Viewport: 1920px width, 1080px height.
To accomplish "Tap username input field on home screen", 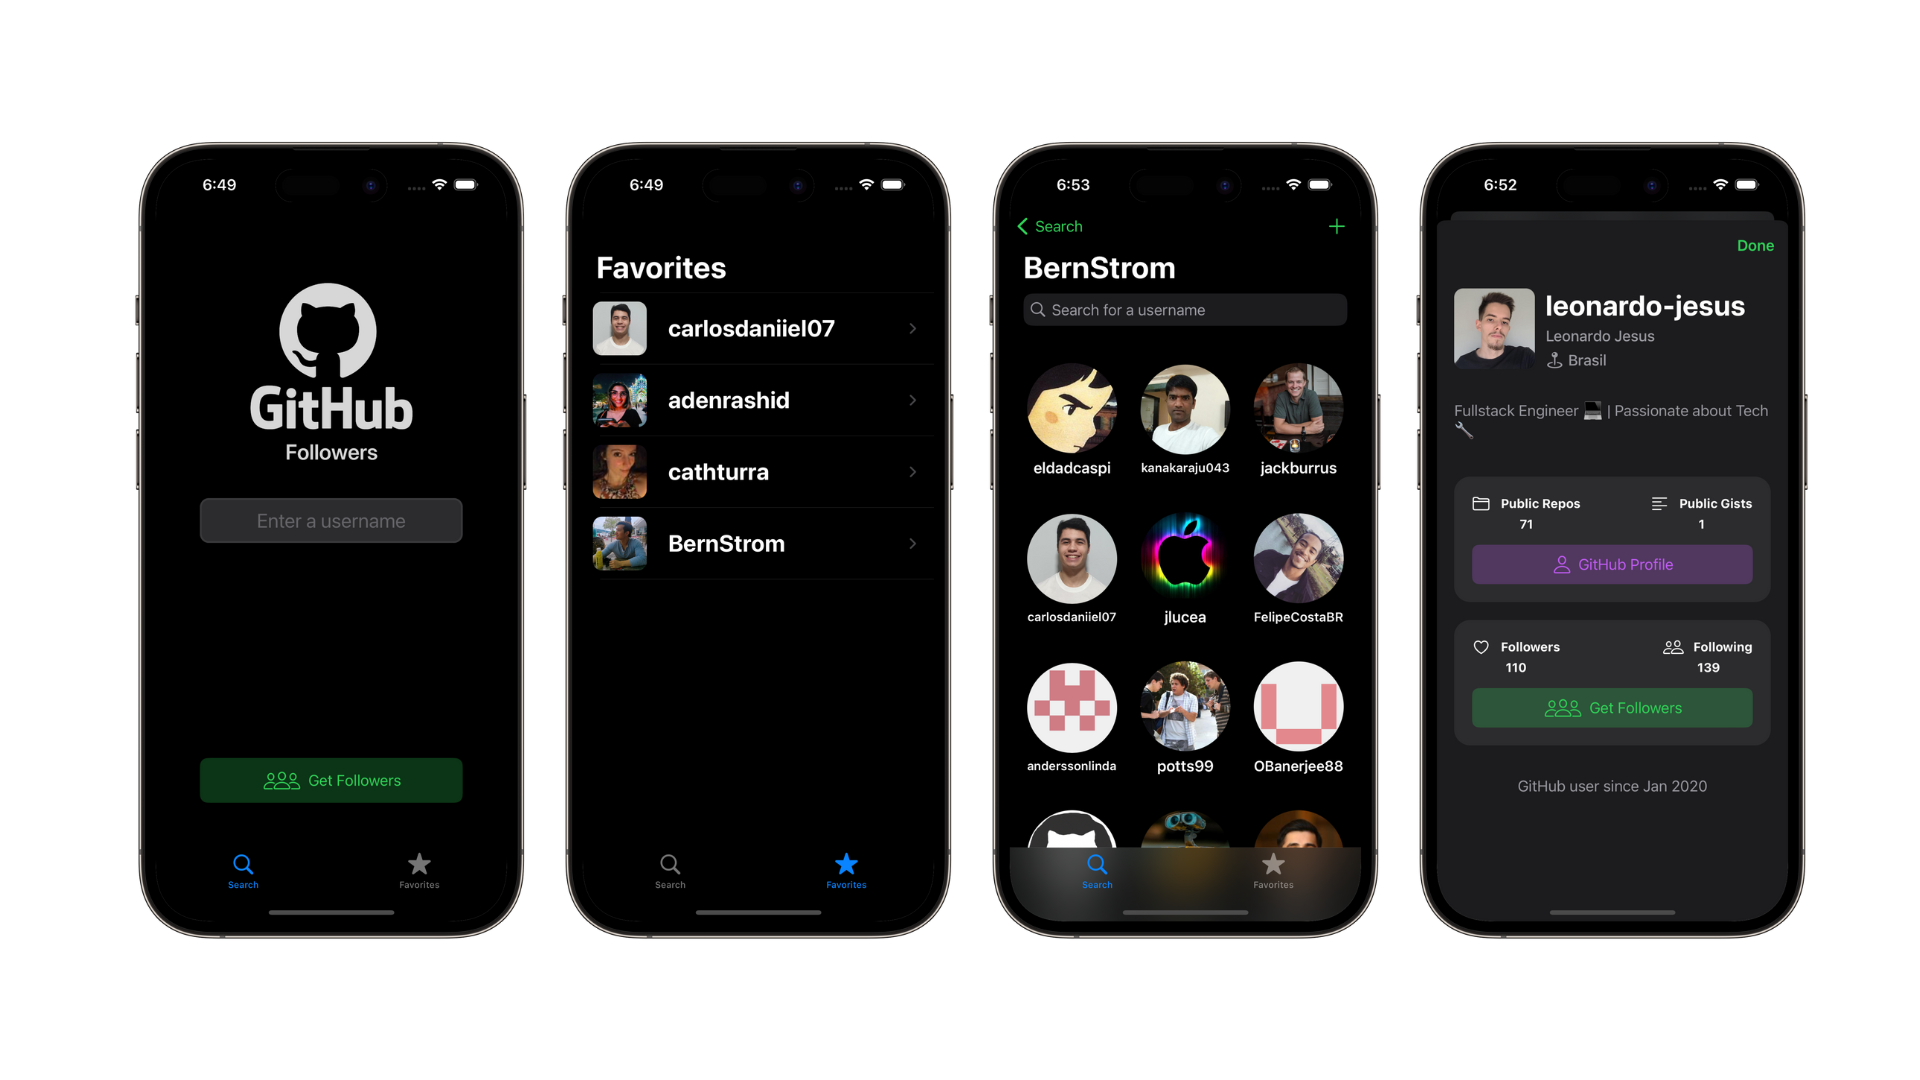I will click(332, 521).
